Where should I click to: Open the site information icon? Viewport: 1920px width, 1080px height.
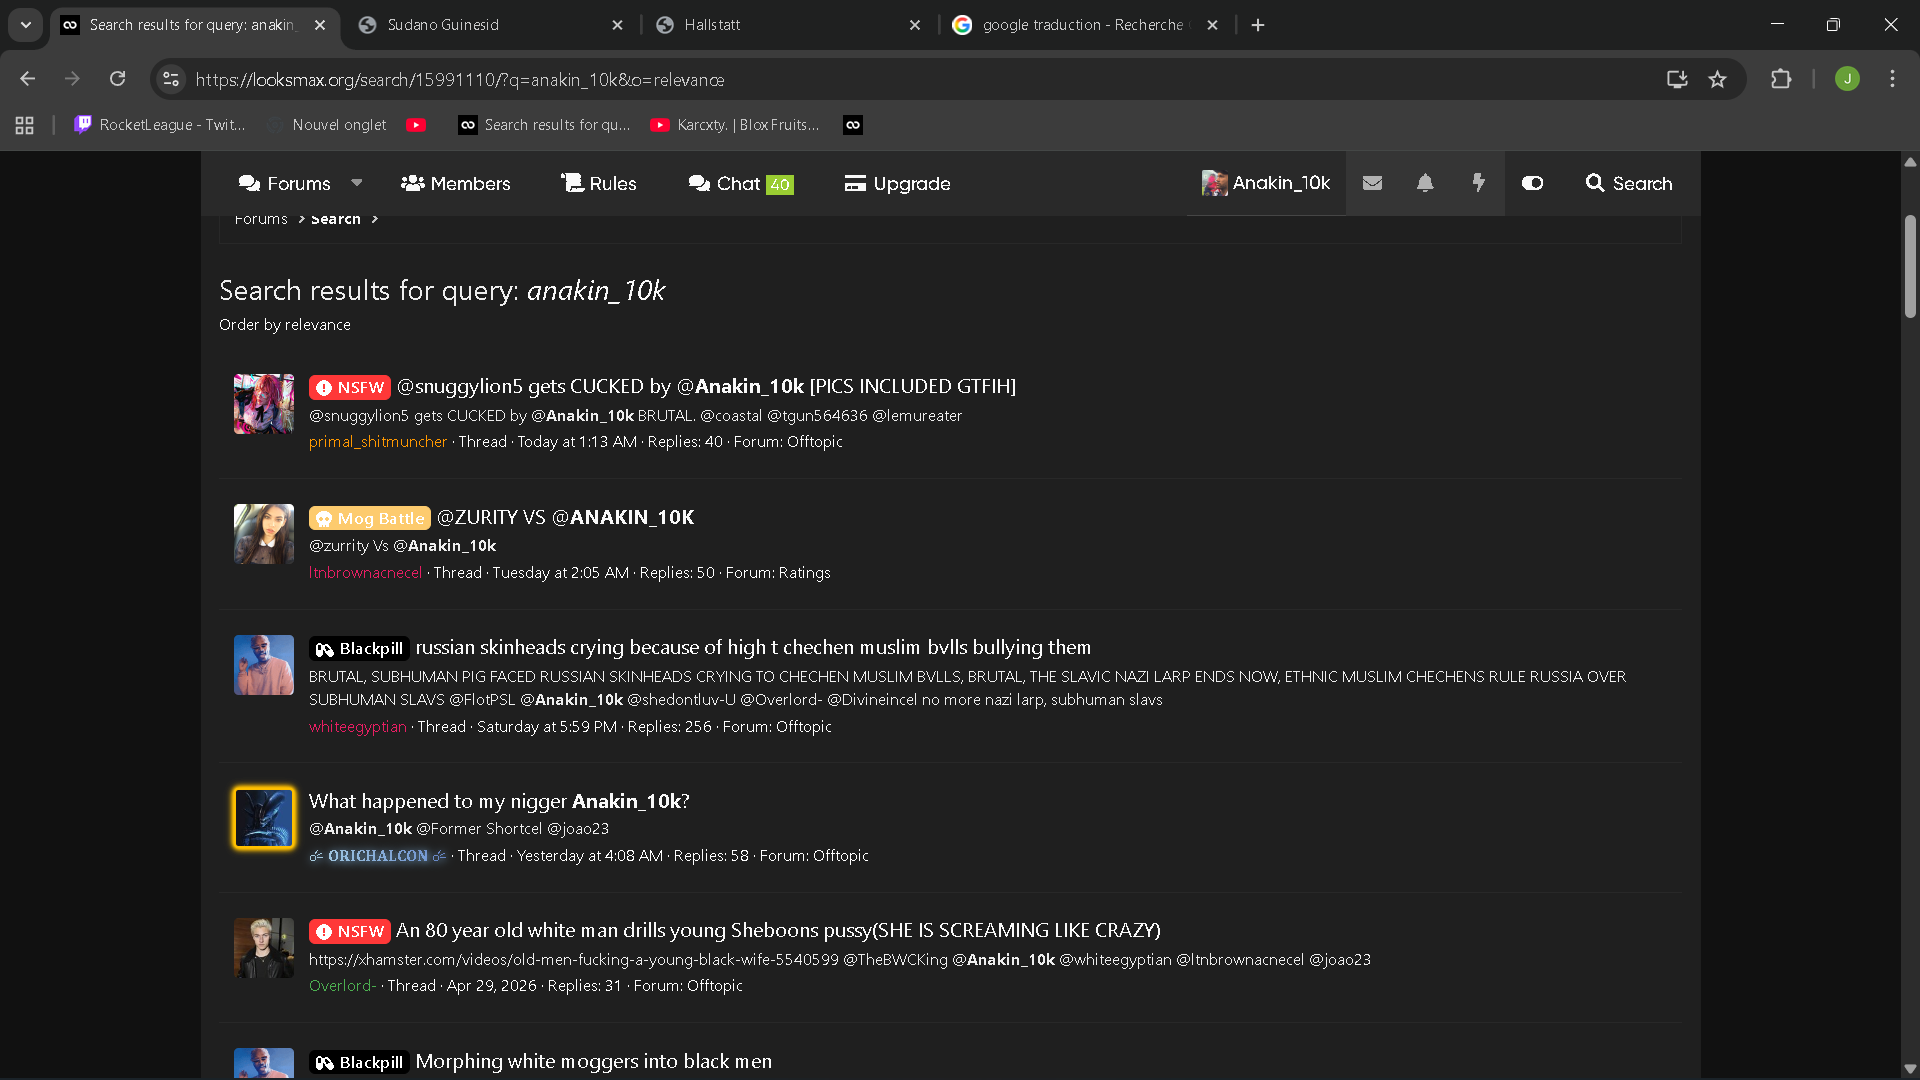pyautogui.click(x=171, y=79)
